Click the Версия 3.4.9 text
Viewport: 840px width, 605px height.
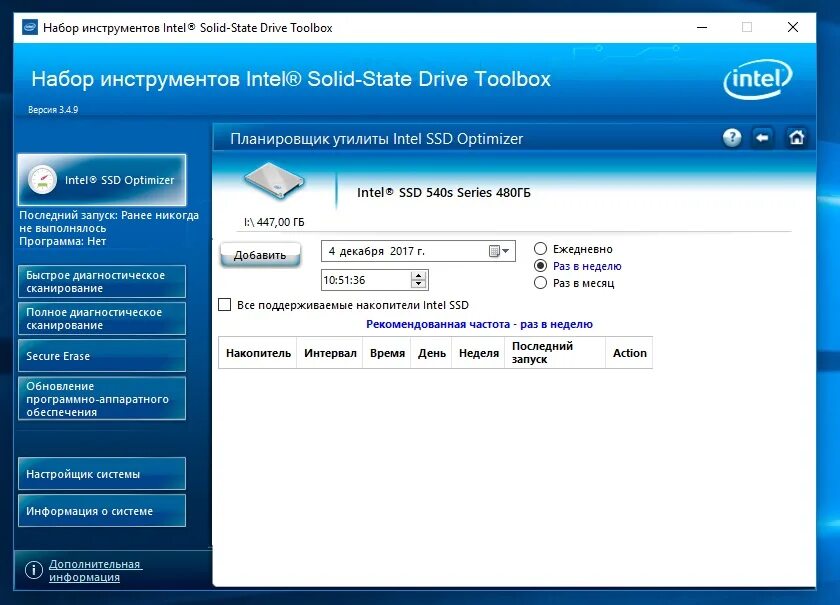[53, 109]
